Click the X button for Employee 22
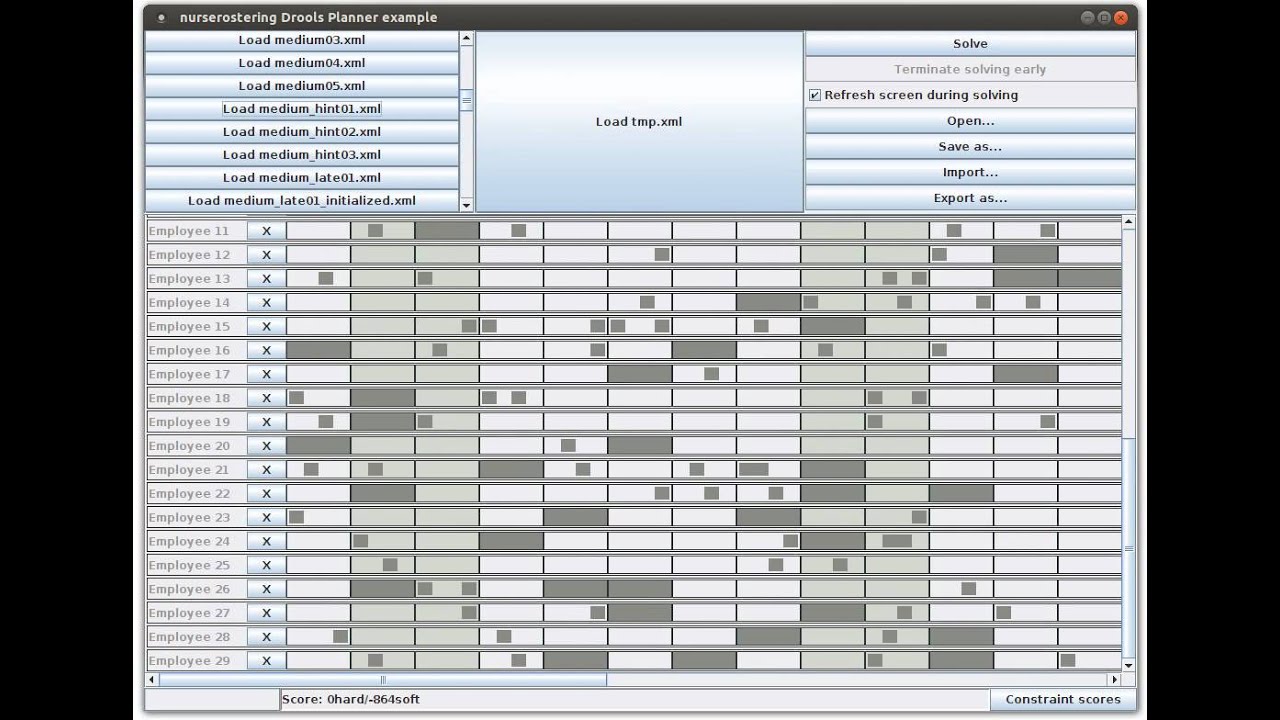Screen dimensions: 1280x720 [266, 494]
